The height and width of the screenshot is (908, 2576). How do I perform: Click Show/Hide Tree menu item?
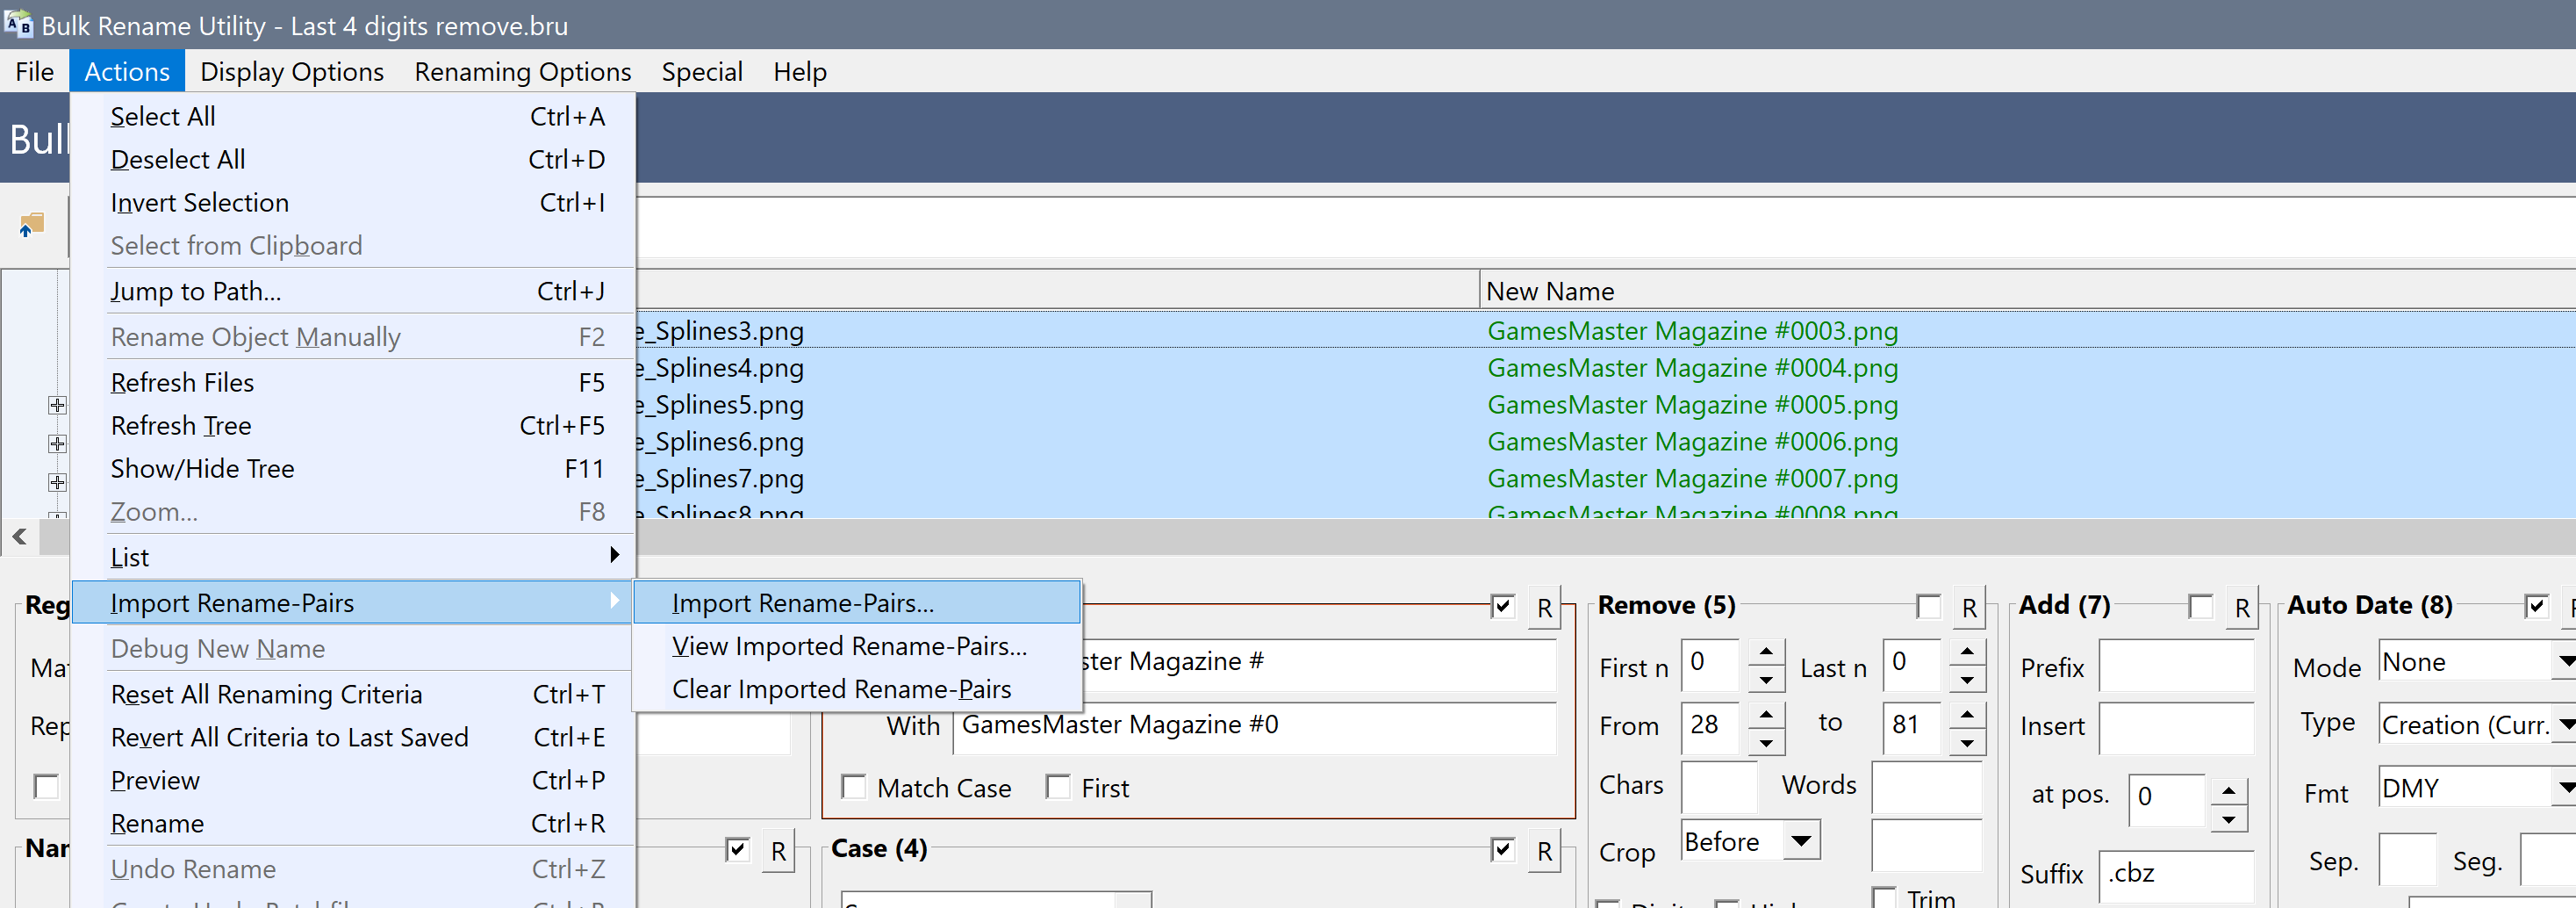(354, 469)
